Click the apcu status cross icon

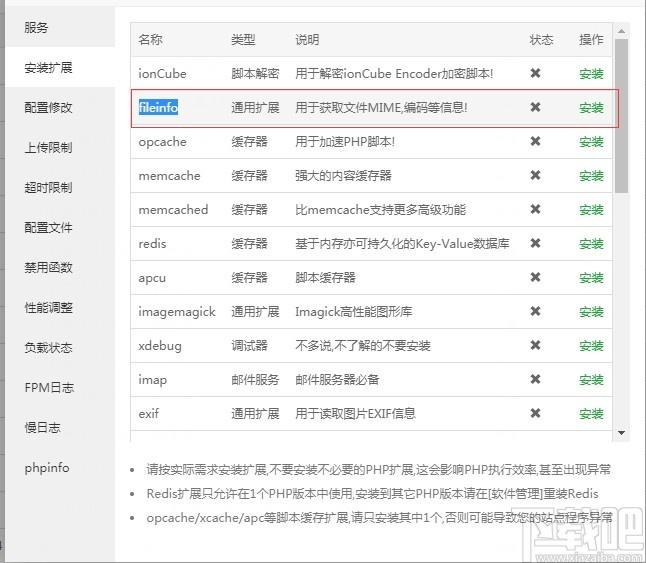(535, 277)
